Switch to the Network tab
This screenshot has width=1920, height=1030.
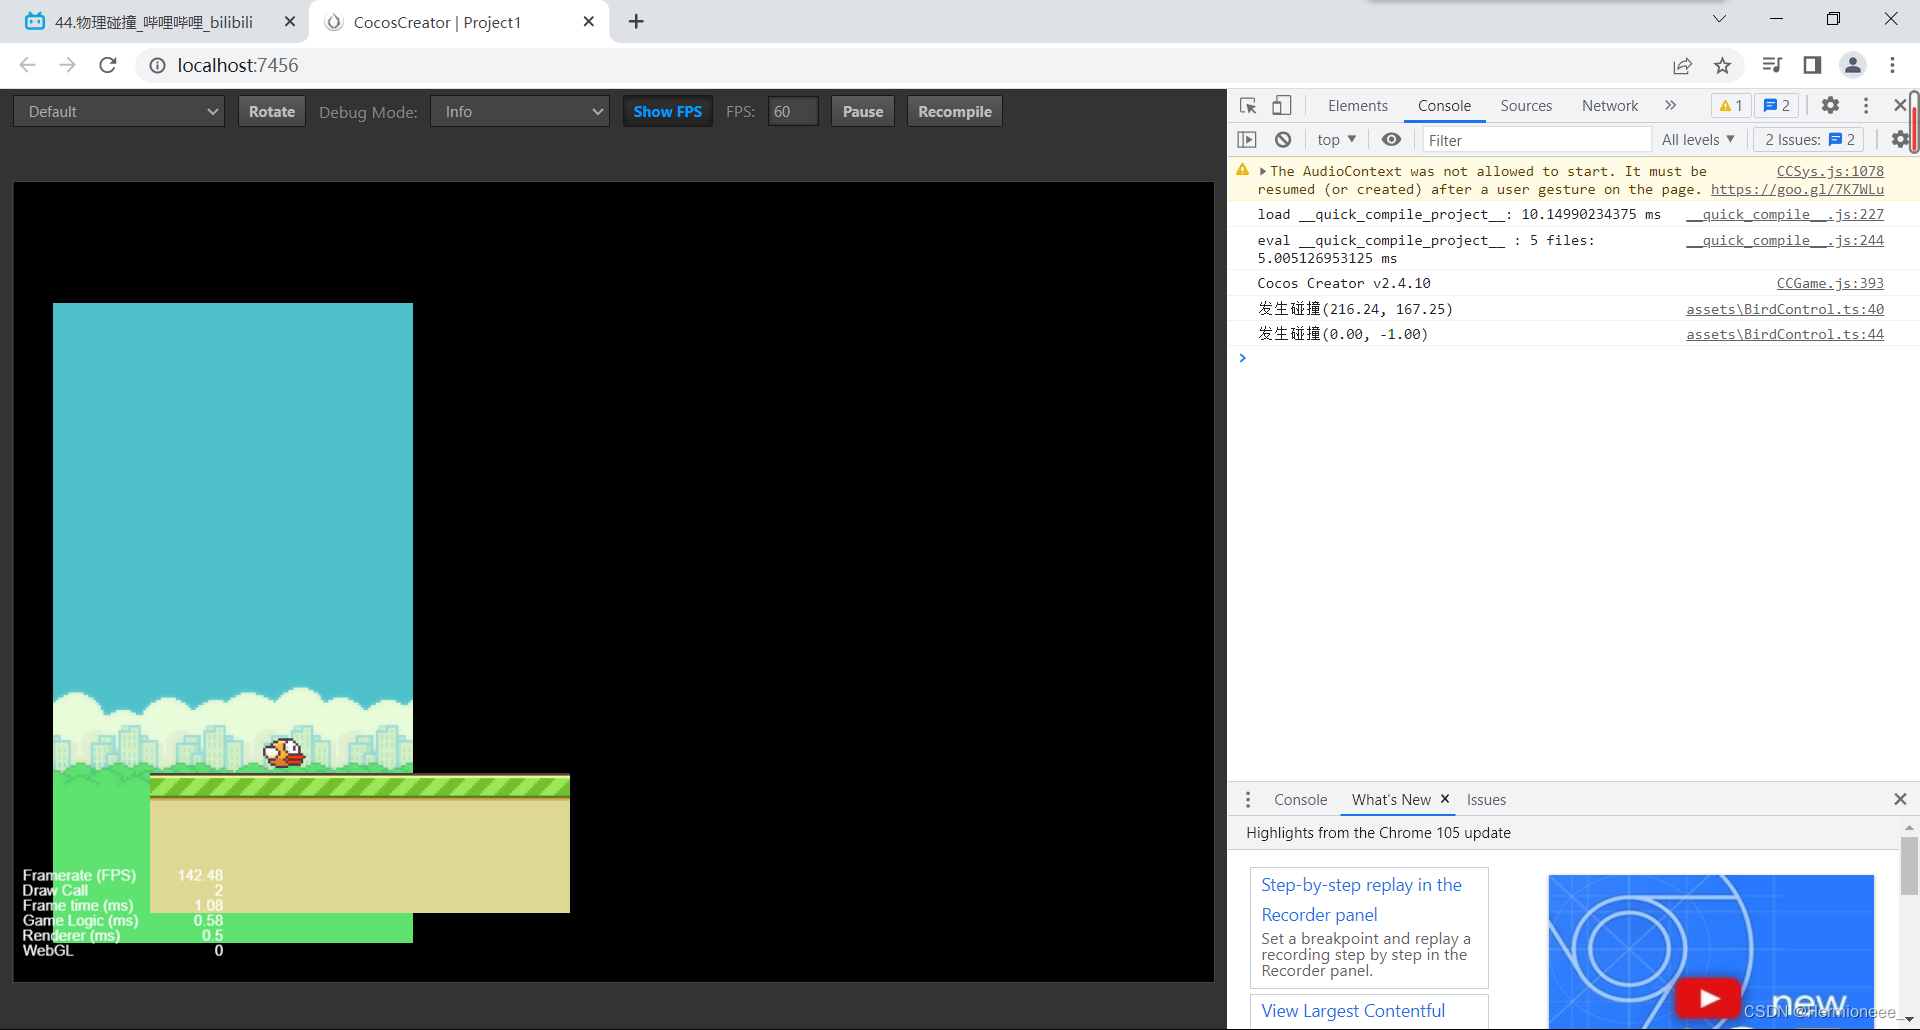click(x=1610, y=105)
